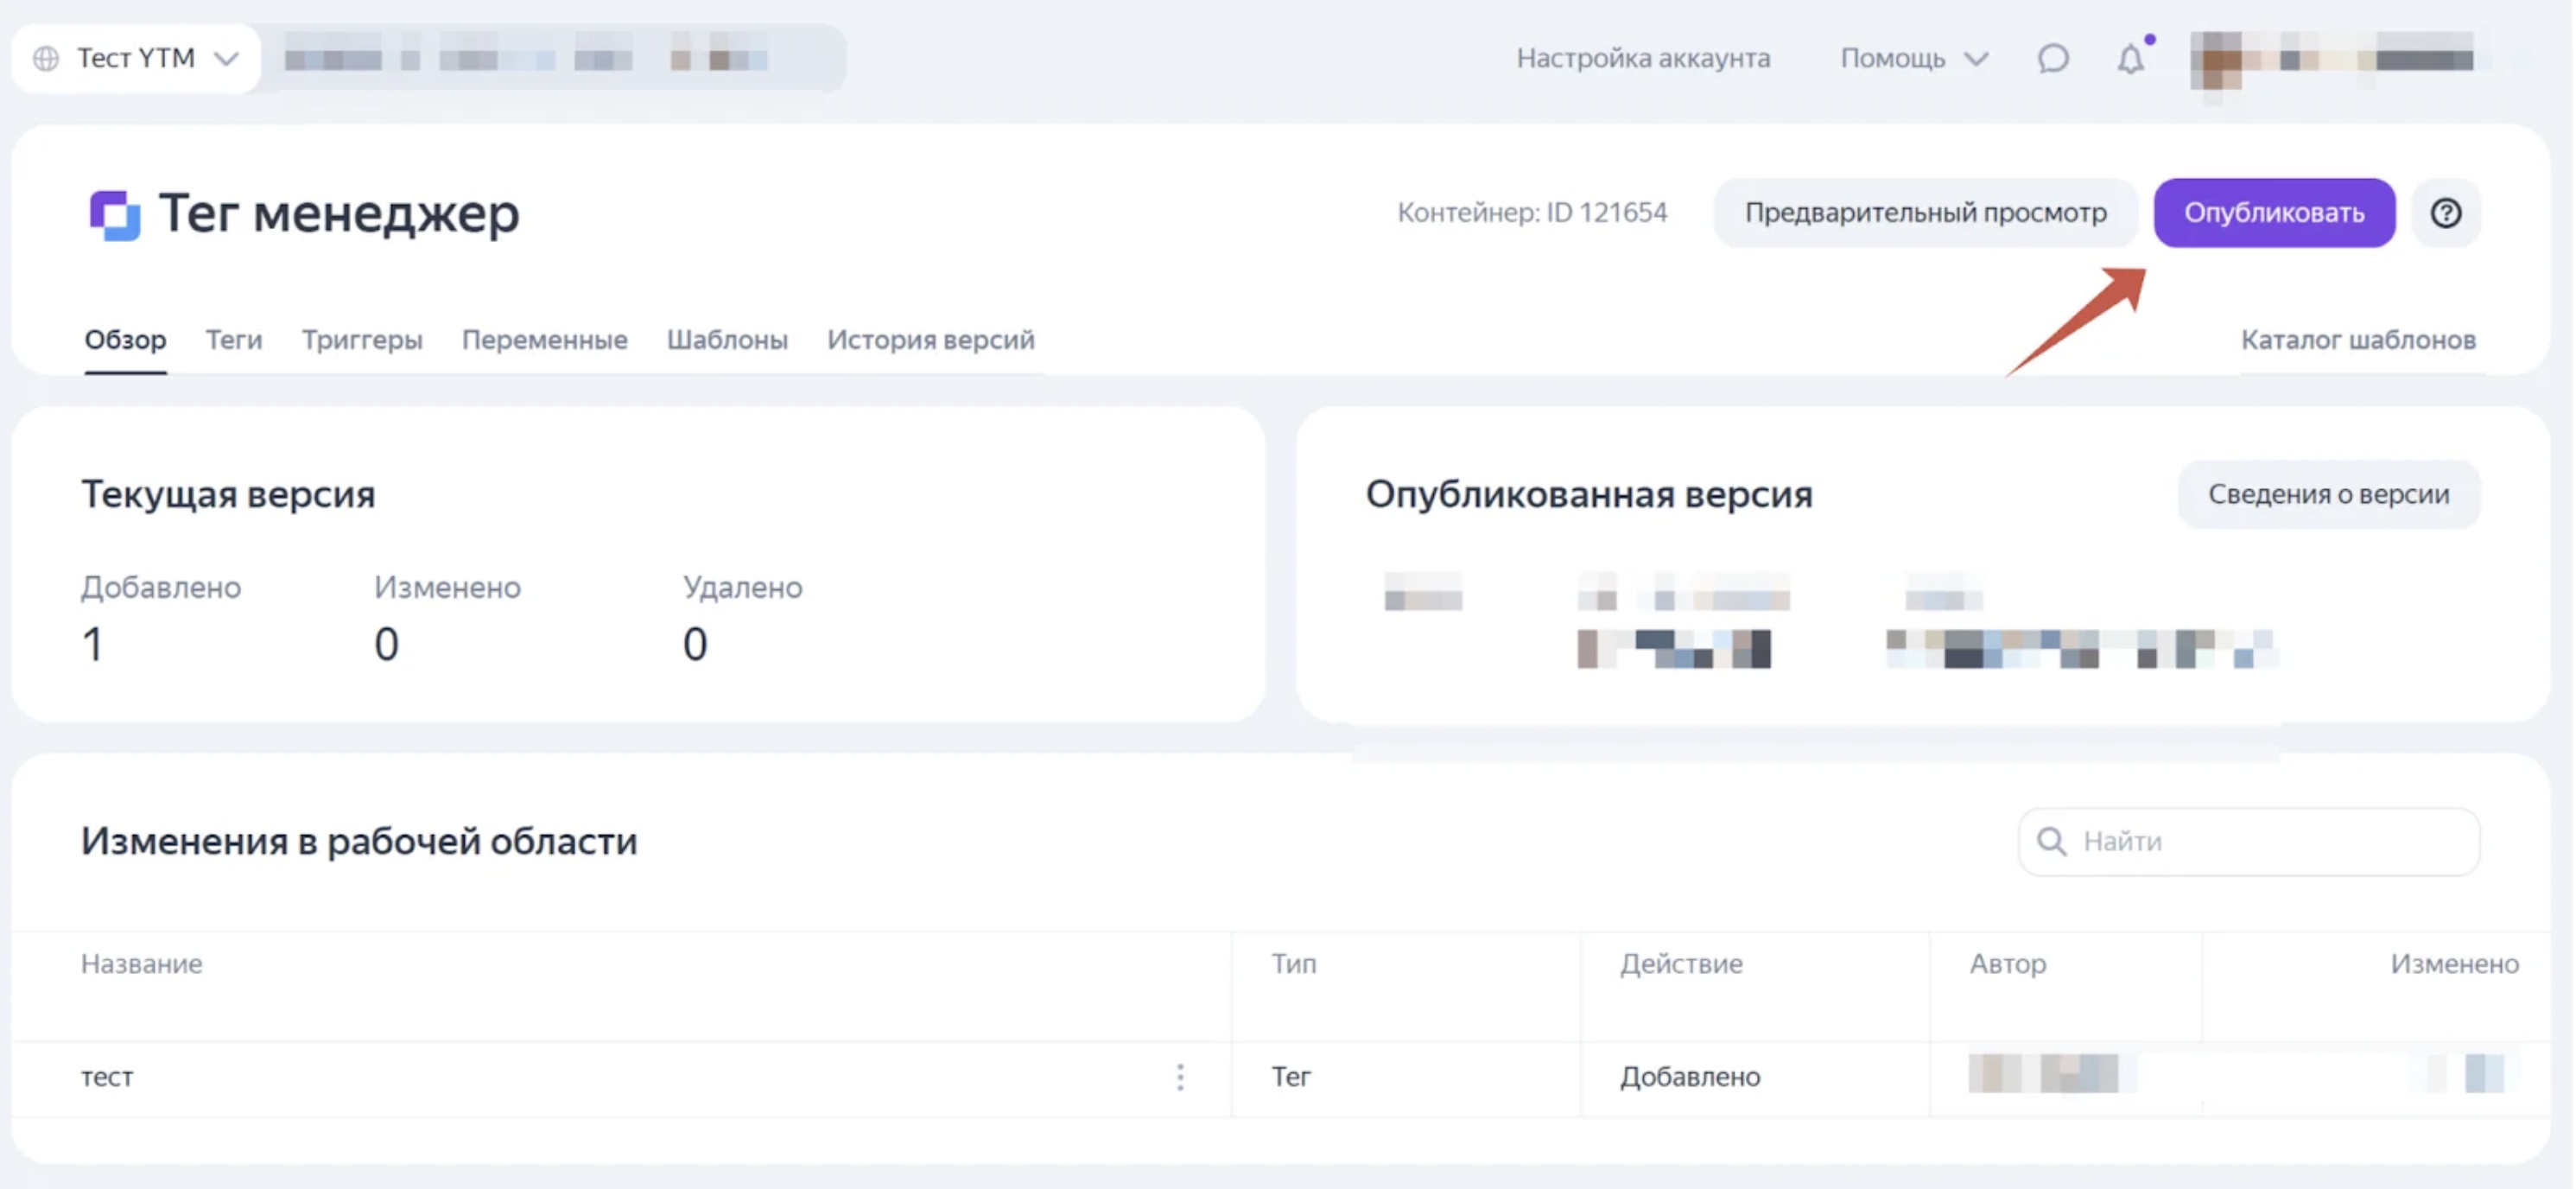2576x1189 pixels.
Task: Click the search magnifier icon
Action: tap(2051, 841)
